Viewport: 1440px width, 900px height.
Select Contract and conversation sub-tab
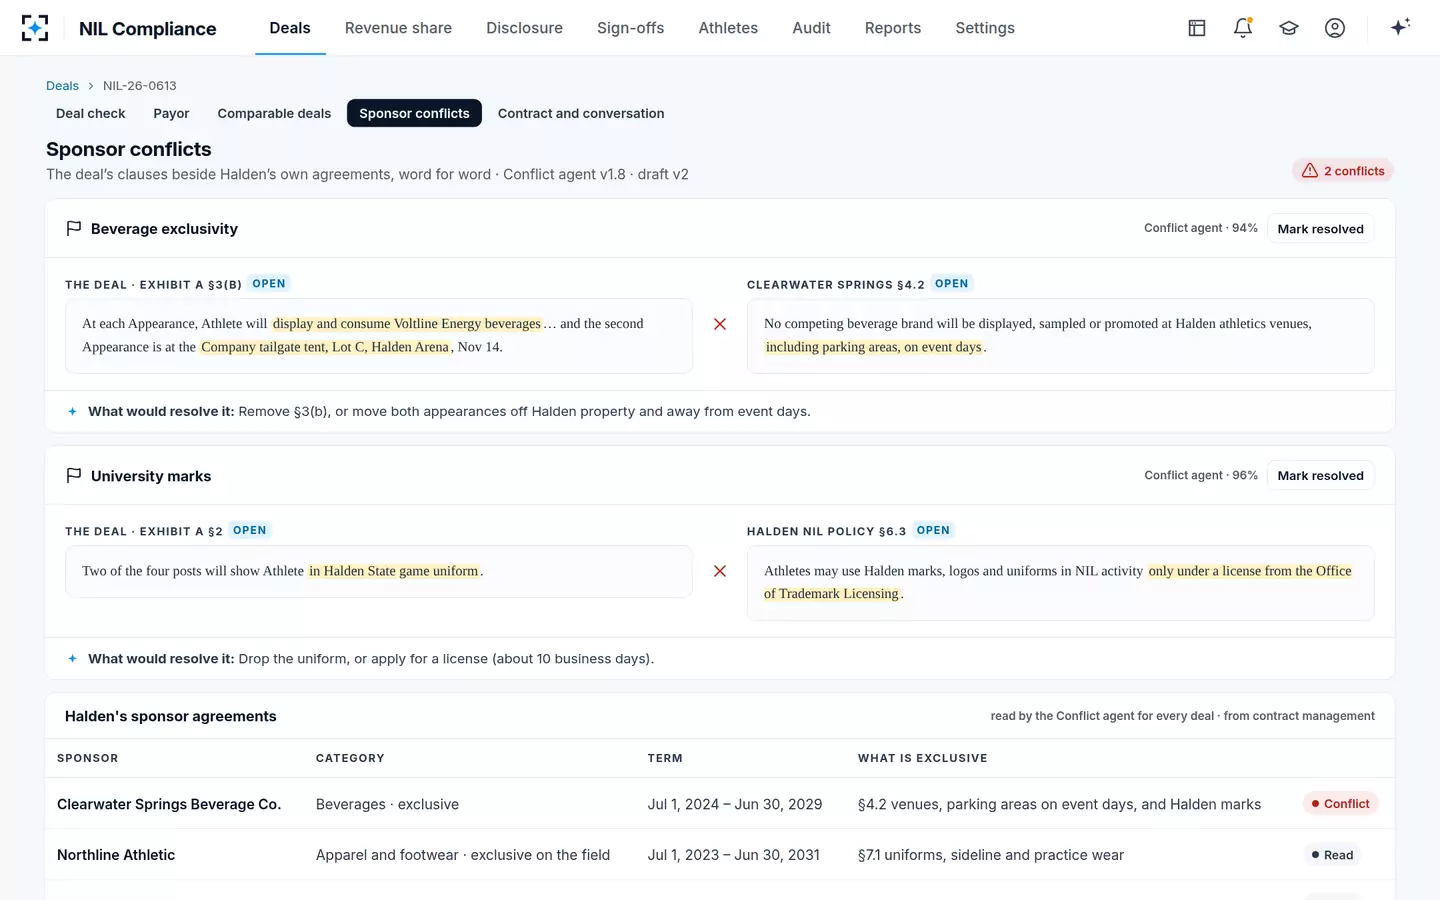[581, 113]
